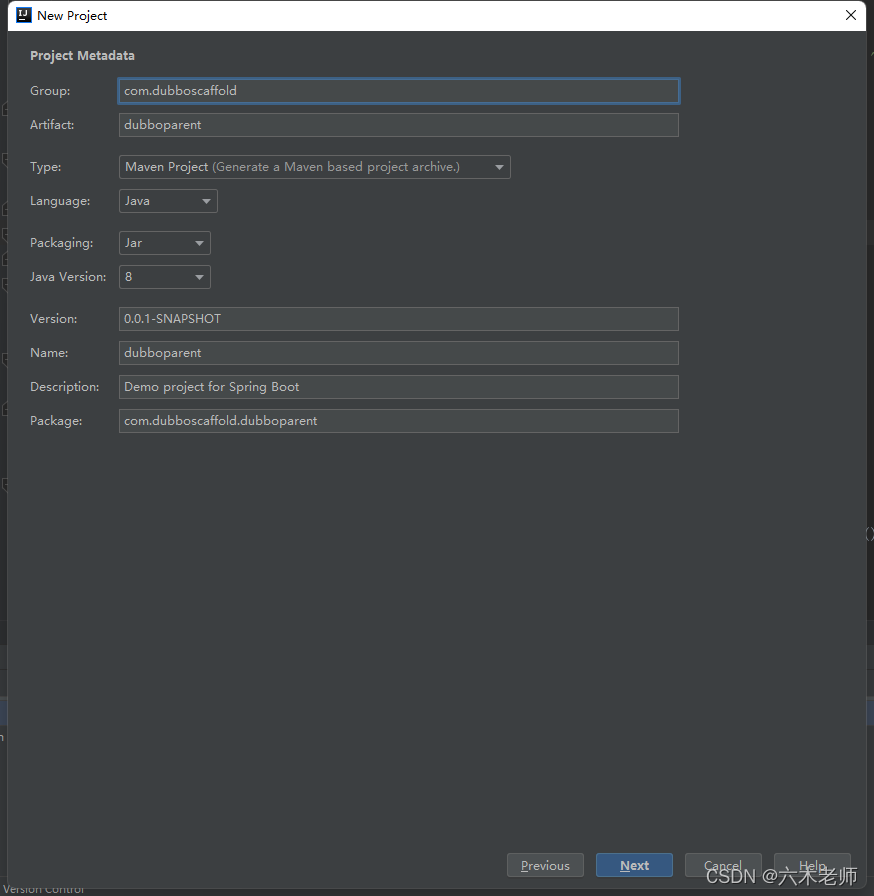
Task: Click the Type label
Action: (46, 167)
